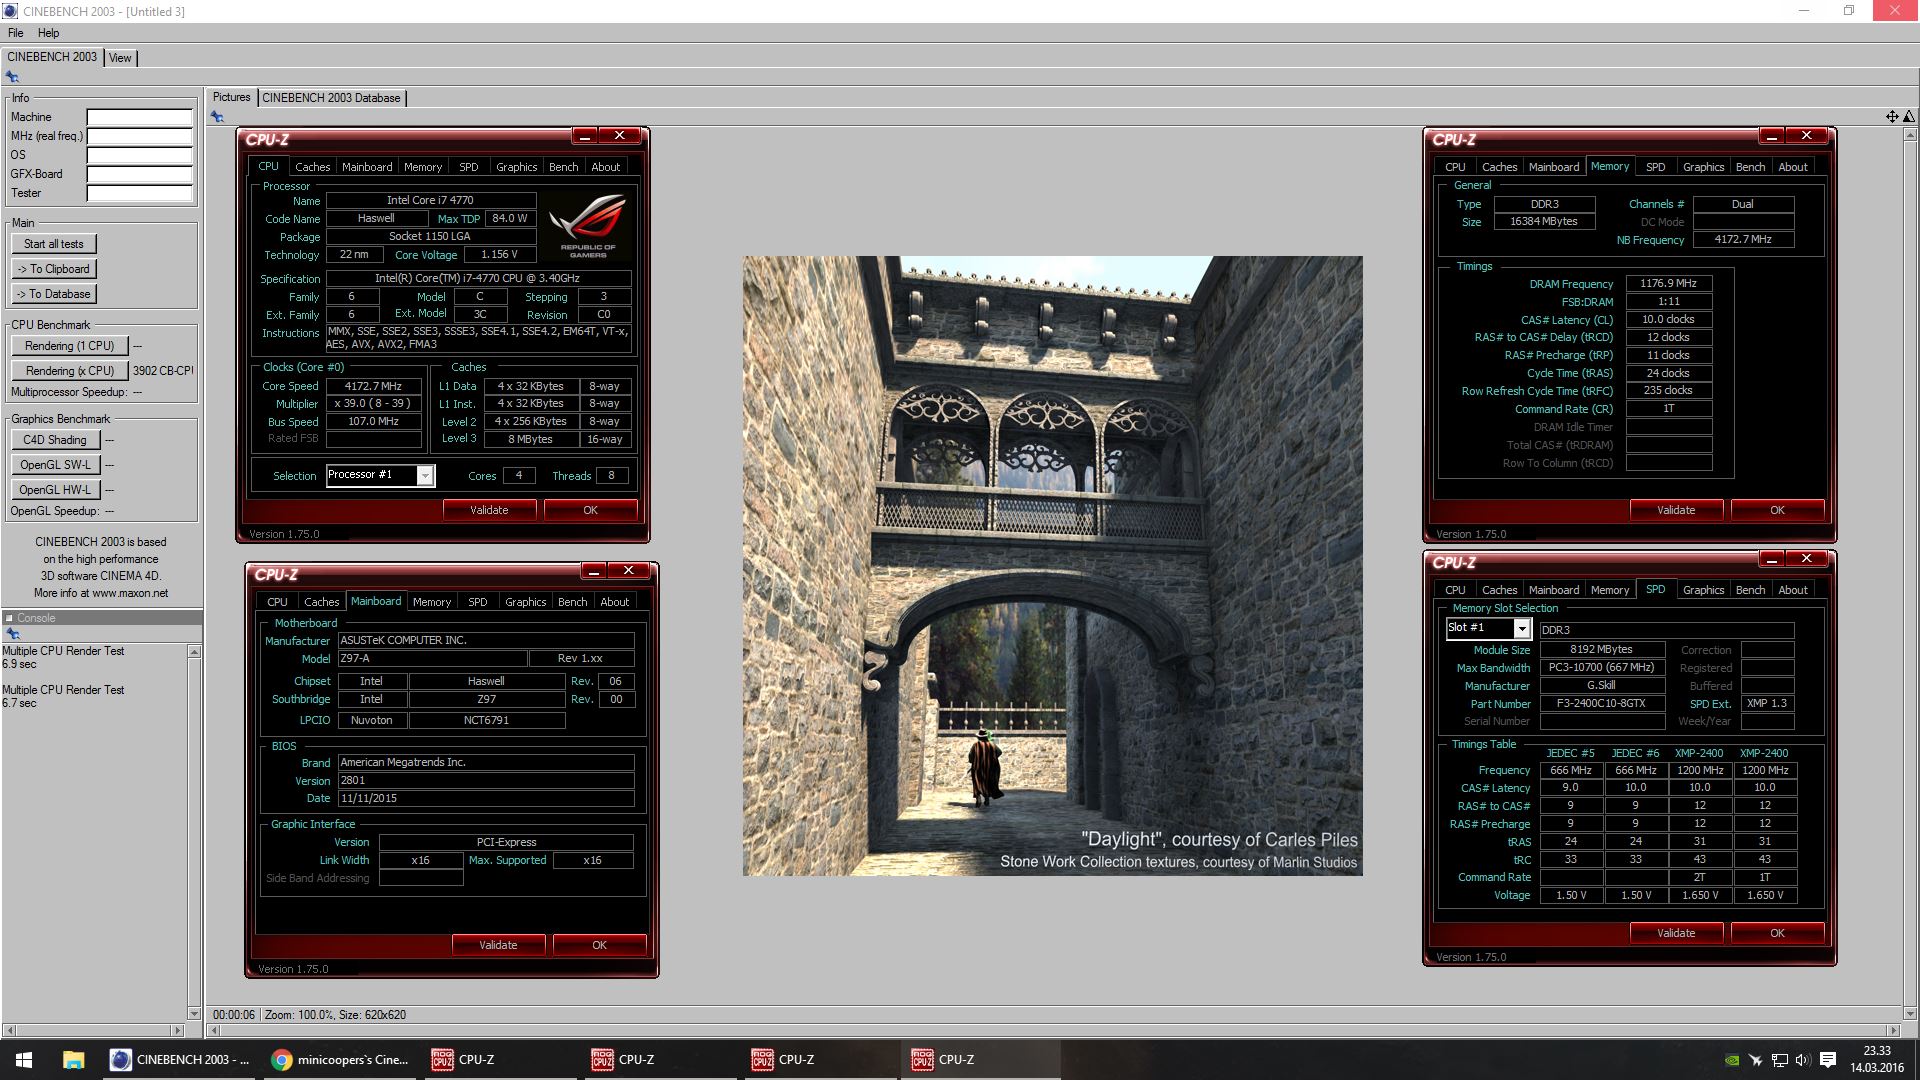Click the Console panel header
The width and height of the screenshot is (1920, 1080).
102,618
